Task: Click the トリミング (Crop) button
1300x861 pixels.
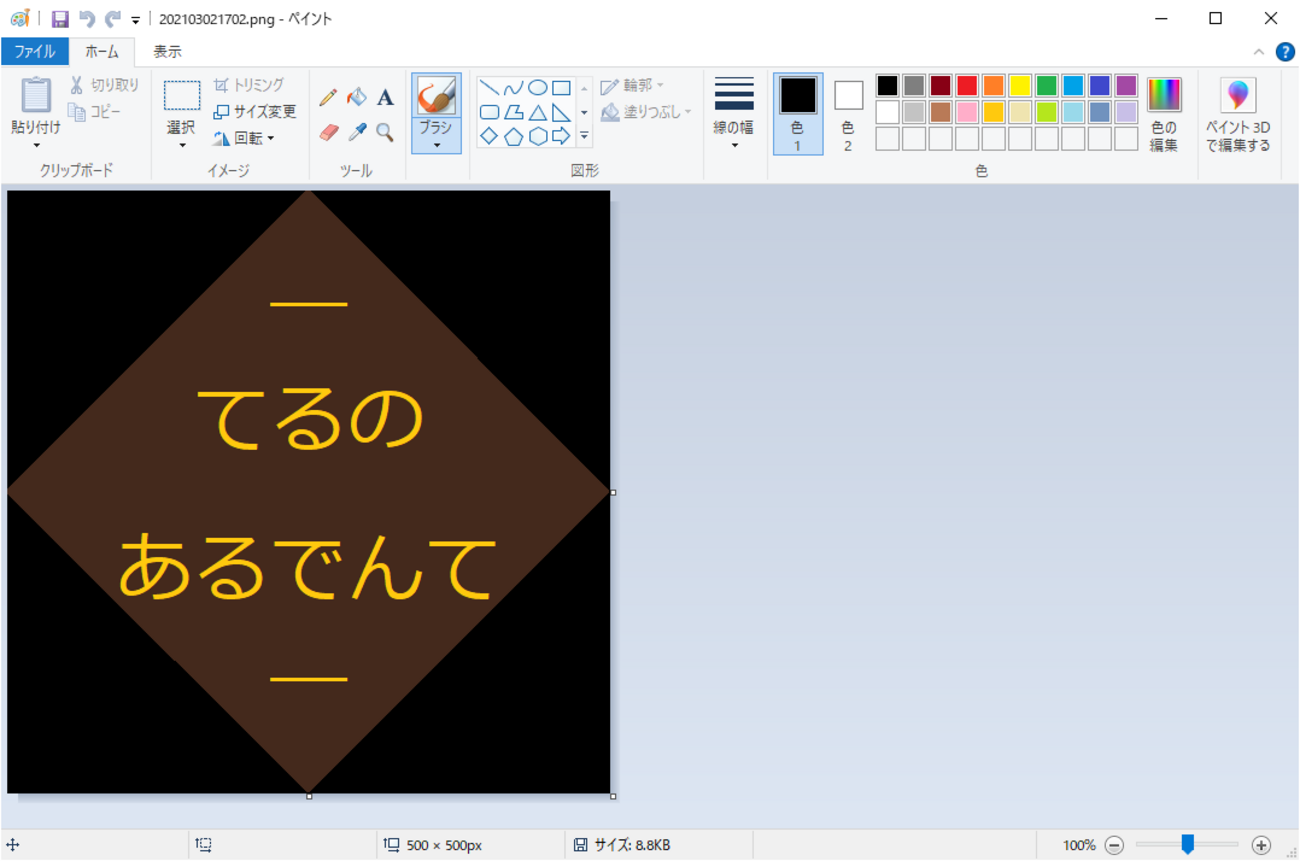Action: pos(249,85)
